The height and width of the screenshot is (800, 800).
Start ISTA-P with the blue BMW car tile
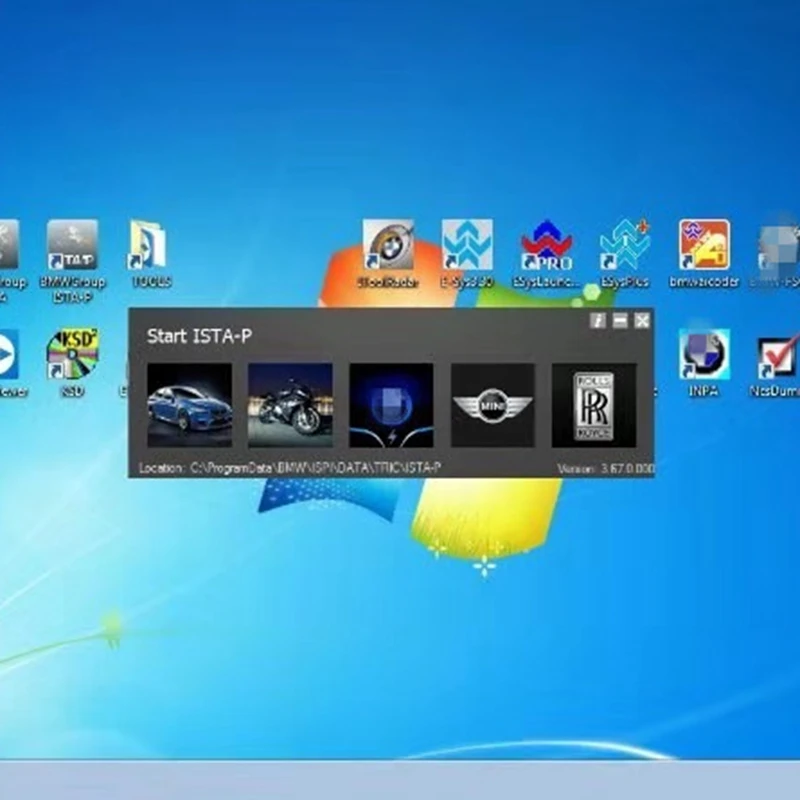(x=189, y=405)
